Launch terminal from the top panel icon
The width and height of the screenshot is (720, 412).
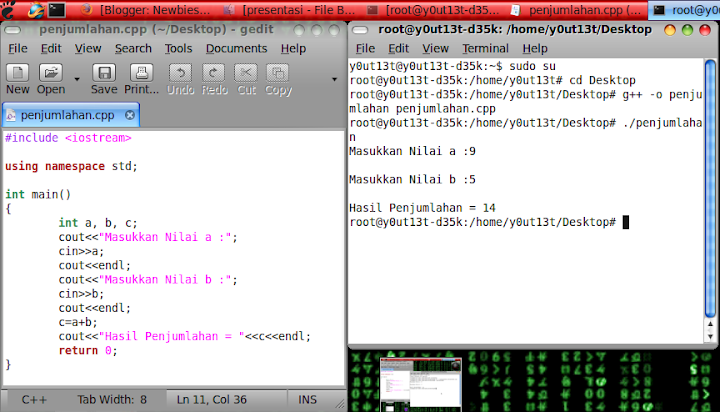56,10
